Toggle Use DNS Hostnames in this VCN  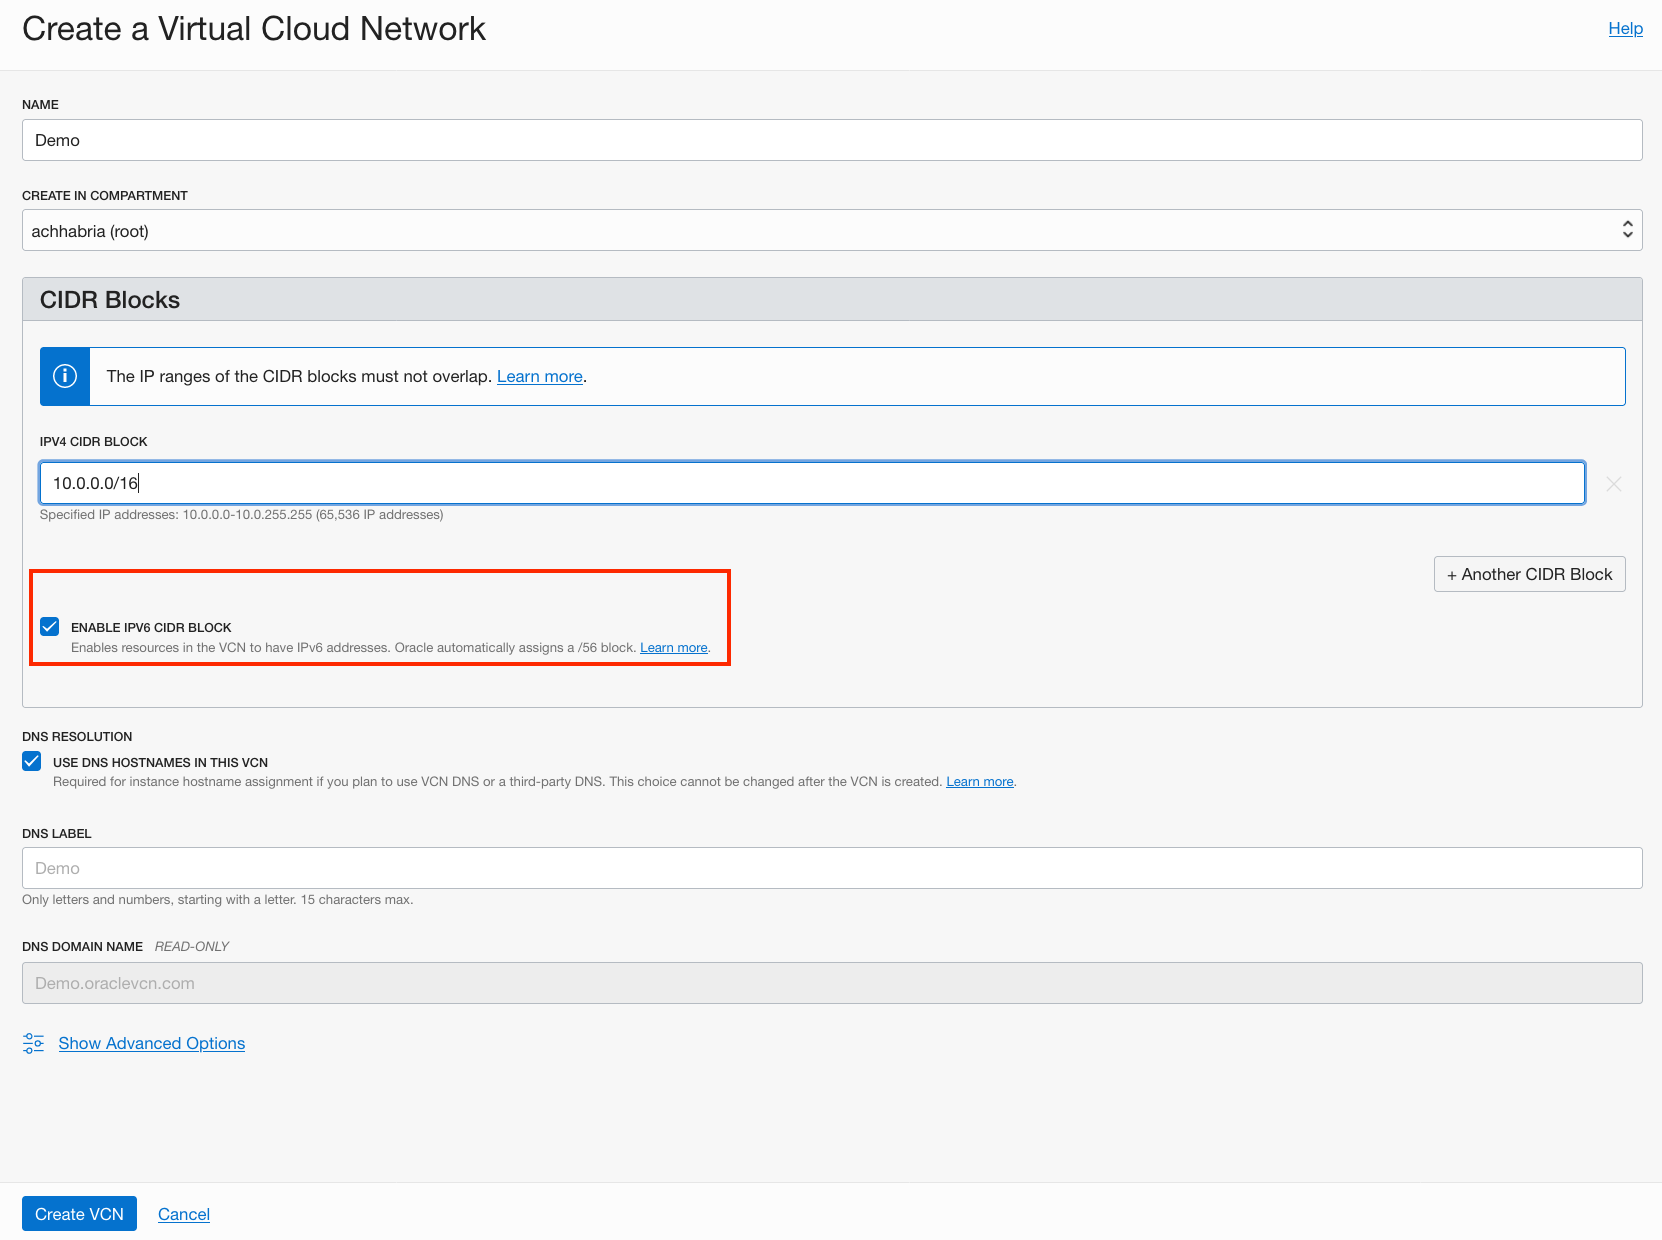pyautogui.click(x=31, y=761)
